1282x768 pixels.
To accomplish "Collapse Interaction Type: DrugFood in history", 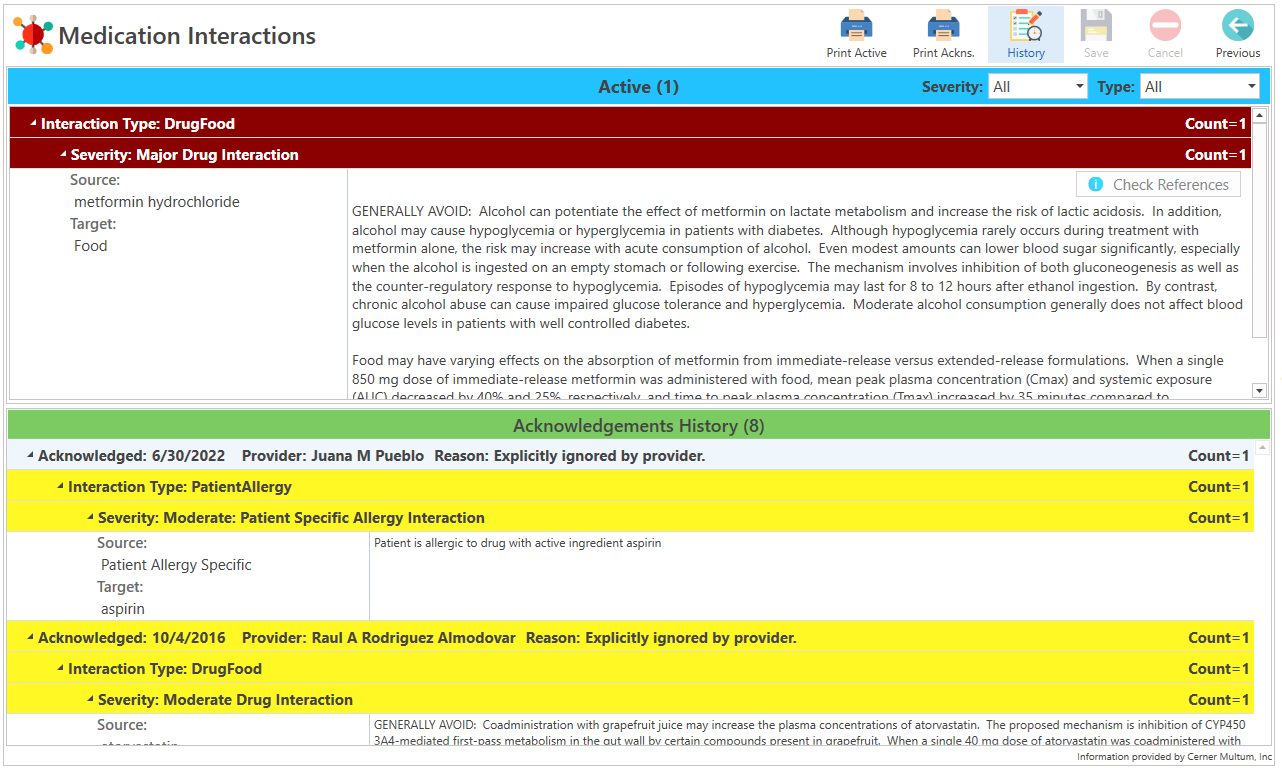I will [x=61, y=669].
